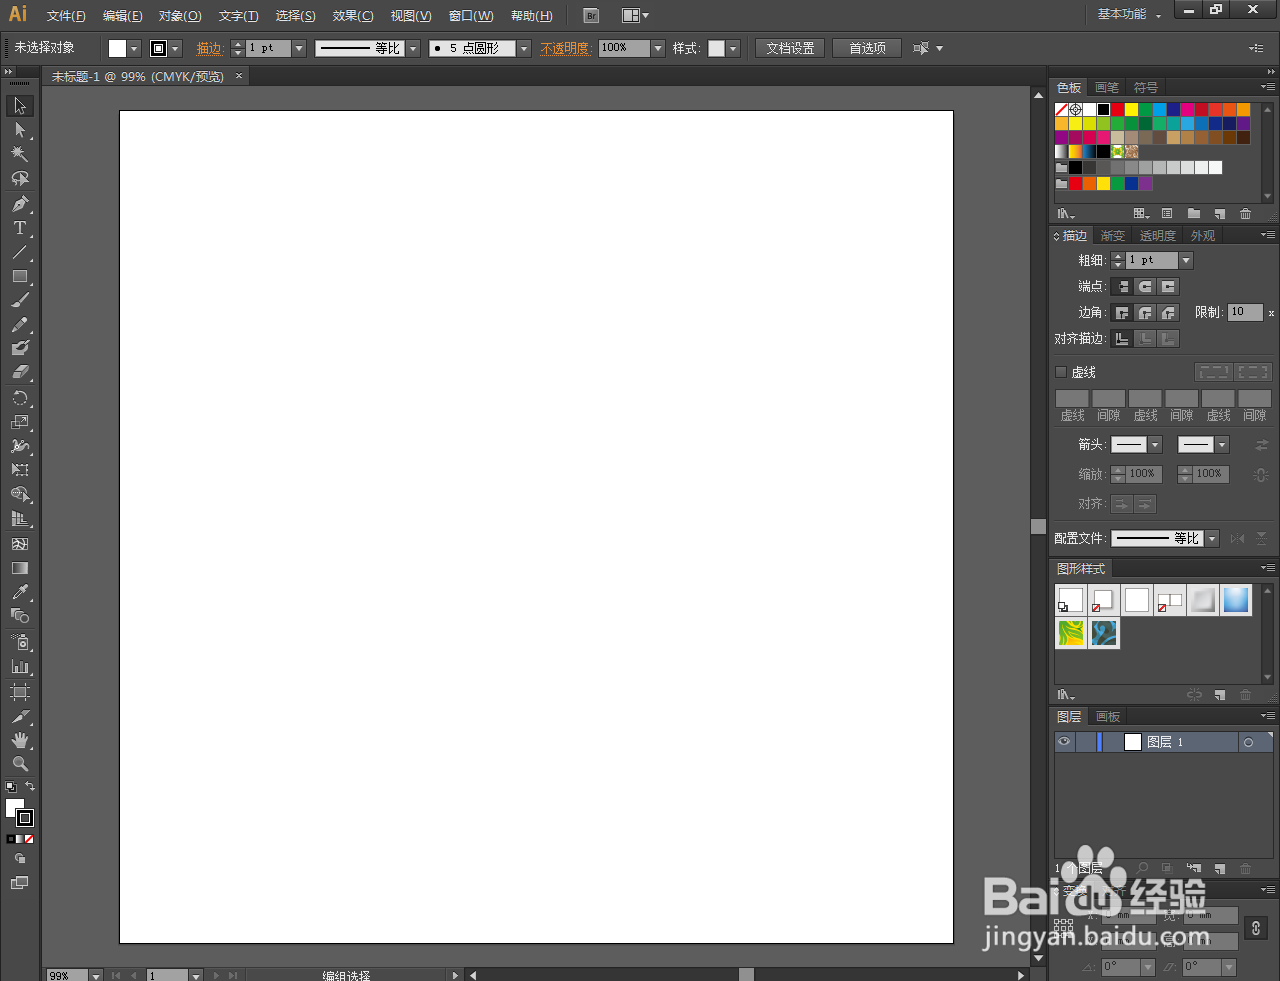The height and width of the screenshot is (981, 1280).
Task: Choose the Rectangle tool
Action: [x=20, y=276]
